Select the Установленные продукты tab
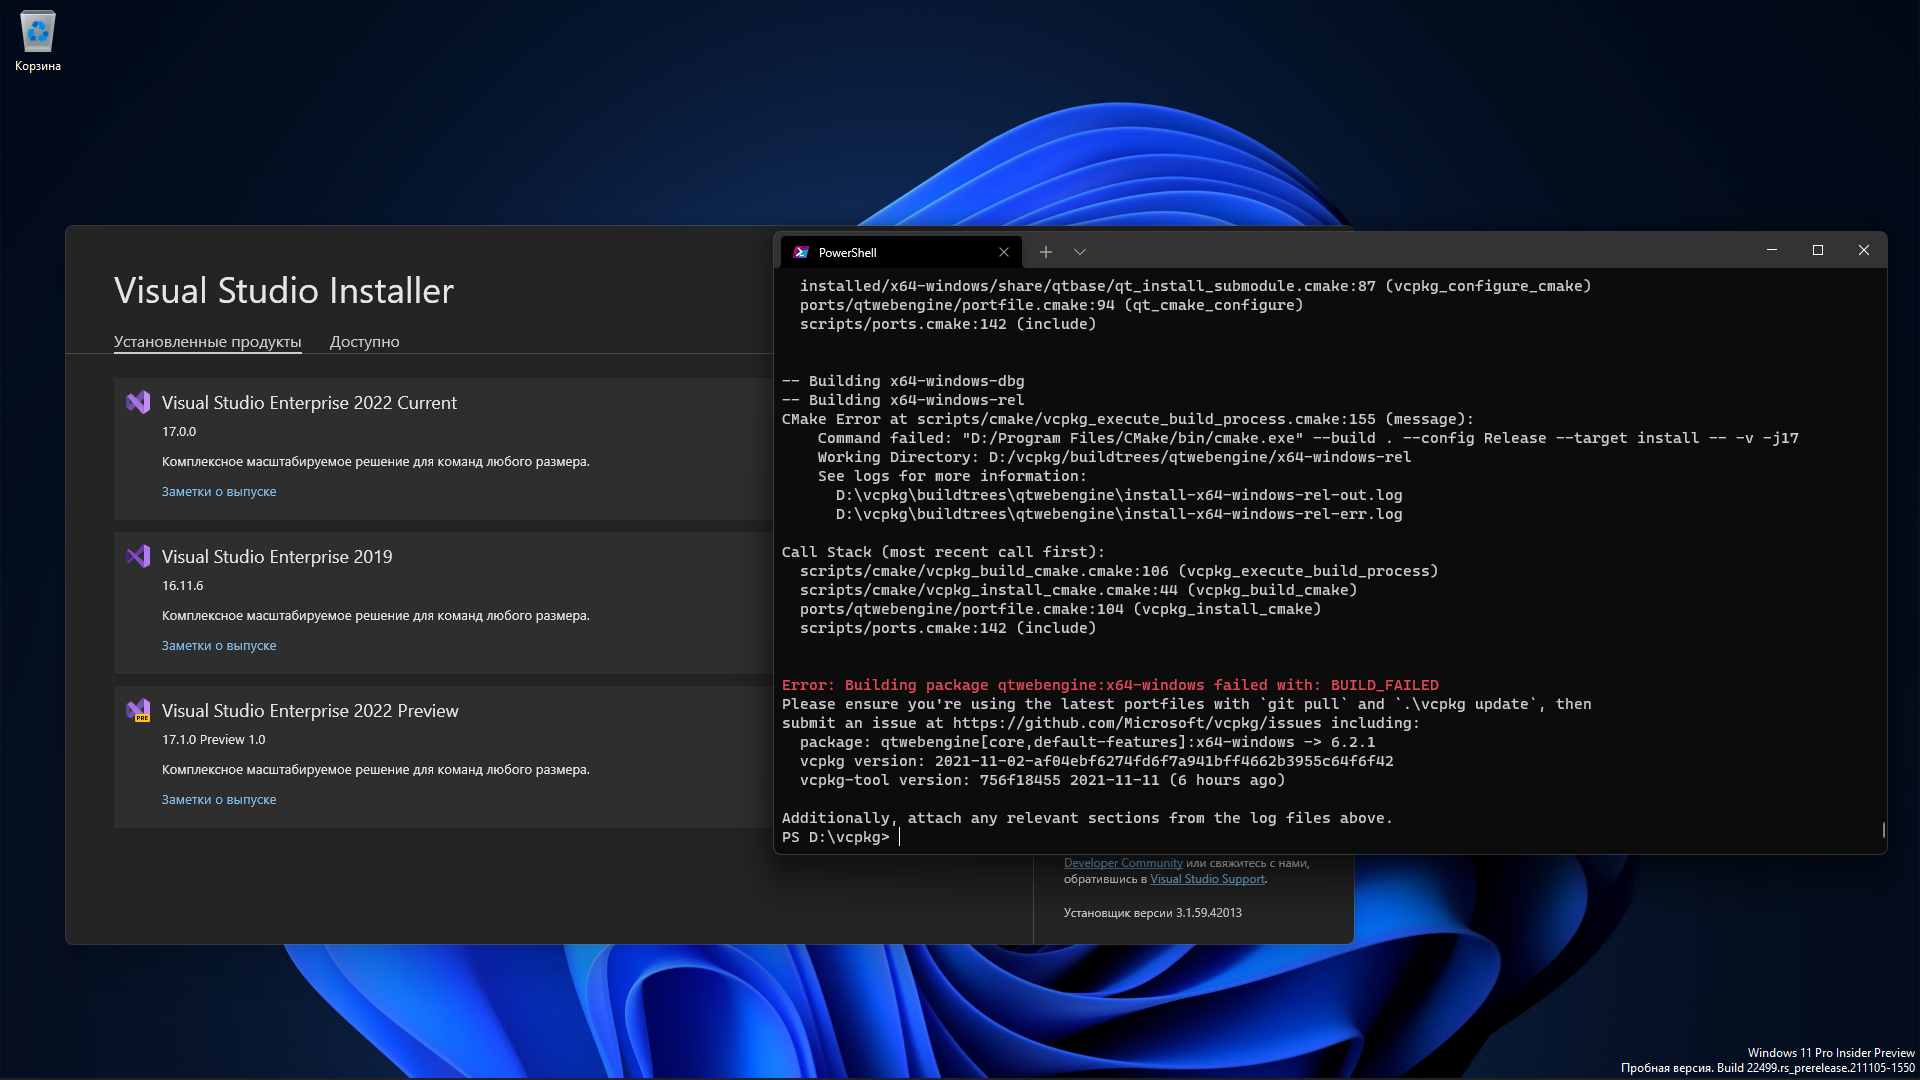 (x=207, y=342)
